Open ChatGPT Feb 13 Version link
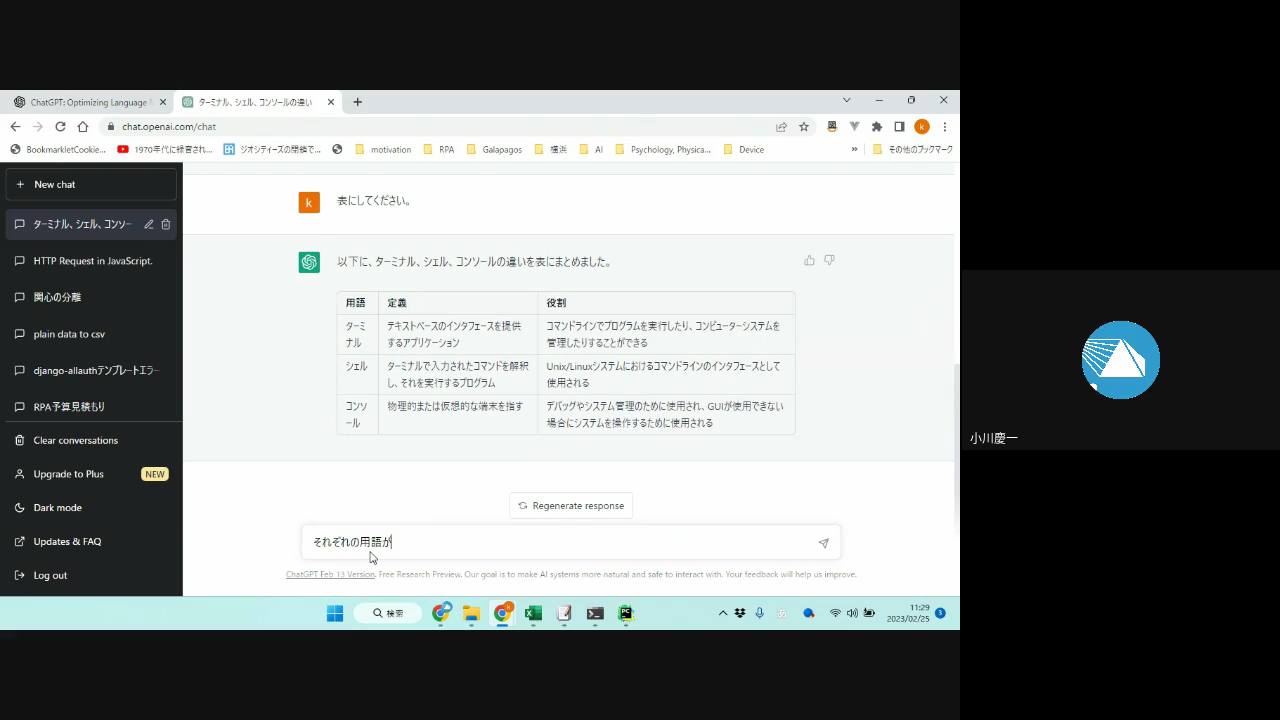 pyautogui.click(x=330, y=575)
